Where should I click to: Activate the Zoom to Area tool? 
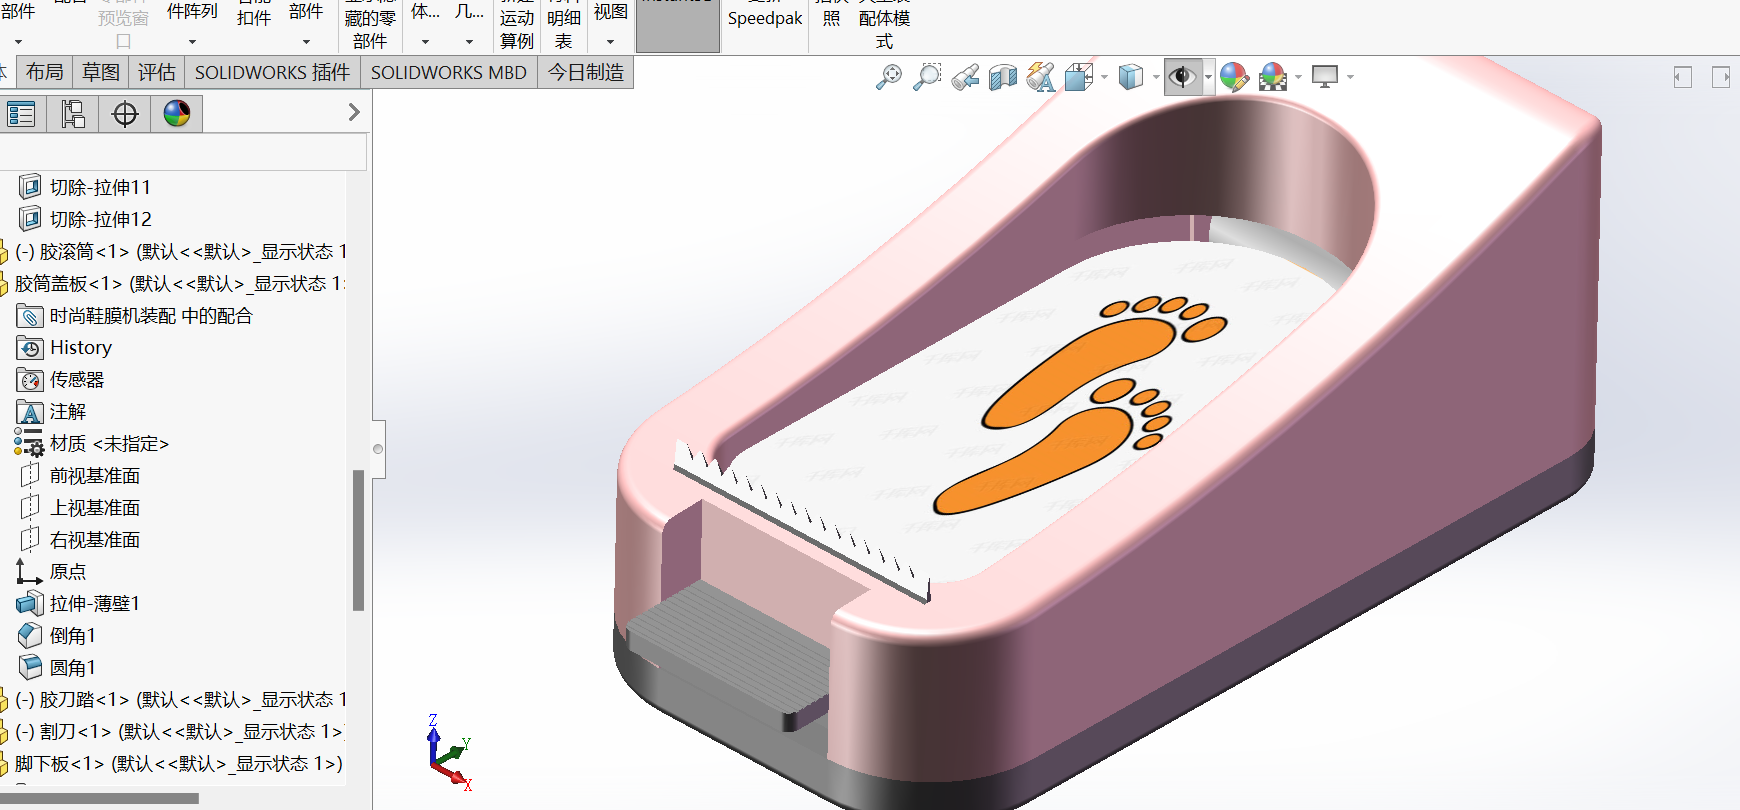pyautogui.click(x=928, y=77)
